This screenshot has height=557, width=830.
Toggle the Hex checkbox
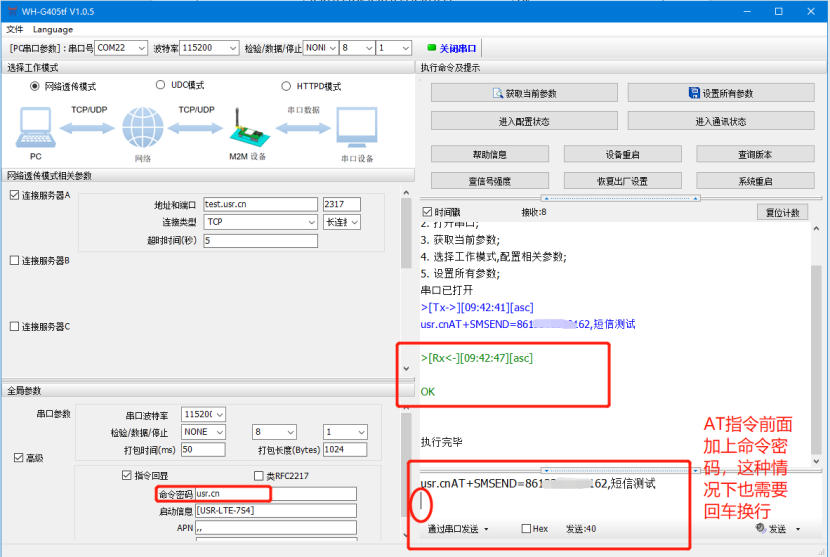pos(527,529)
